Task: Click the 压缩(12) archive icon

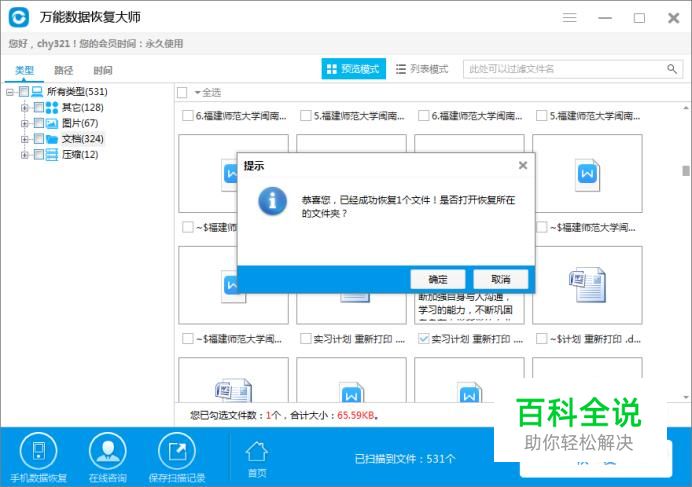Action: click(x=52, y=155)
